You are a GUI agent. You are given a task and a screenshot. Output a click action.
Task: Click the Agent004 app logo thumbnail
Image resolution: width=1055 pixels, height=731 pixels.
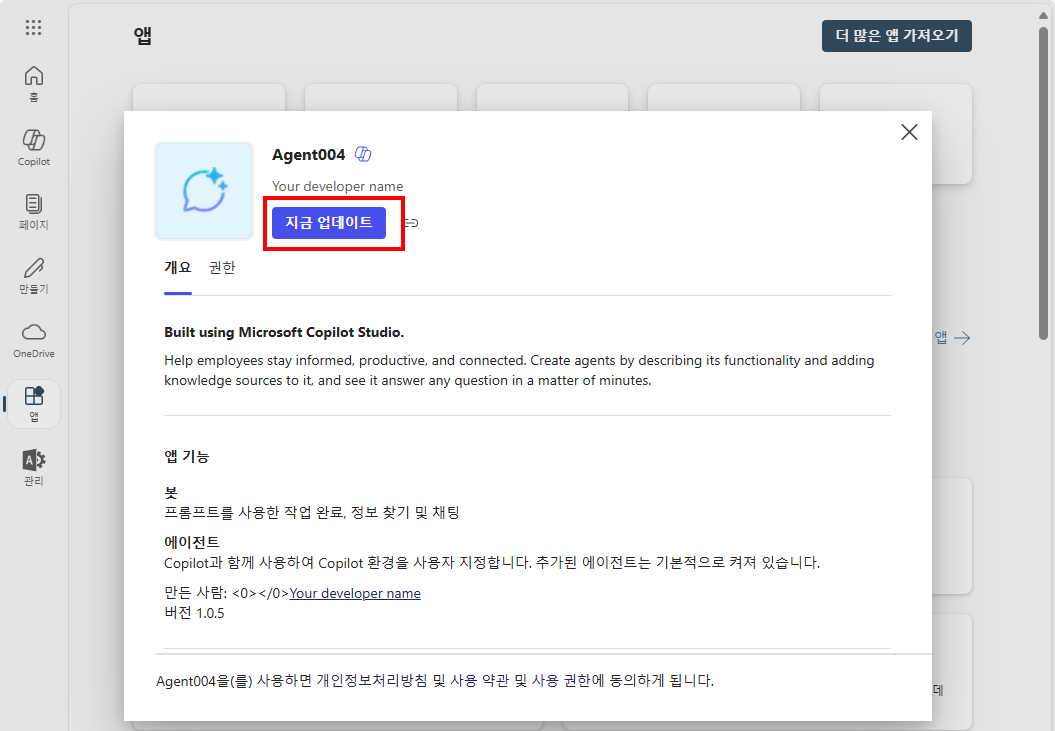click(x=204, y=190)
